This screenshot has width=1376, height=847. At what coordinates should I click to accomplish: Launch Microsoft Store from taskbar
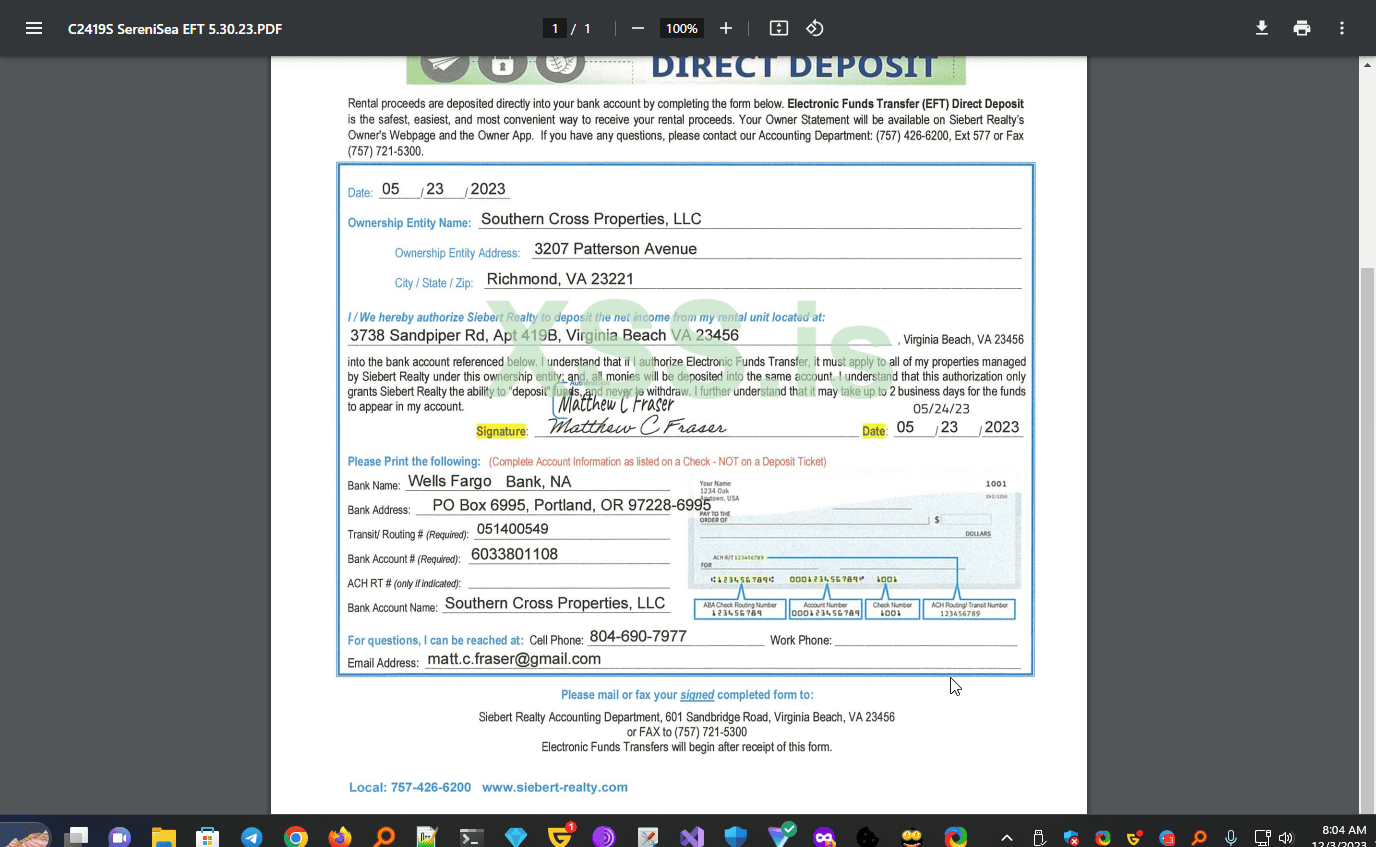click(207, 837)
